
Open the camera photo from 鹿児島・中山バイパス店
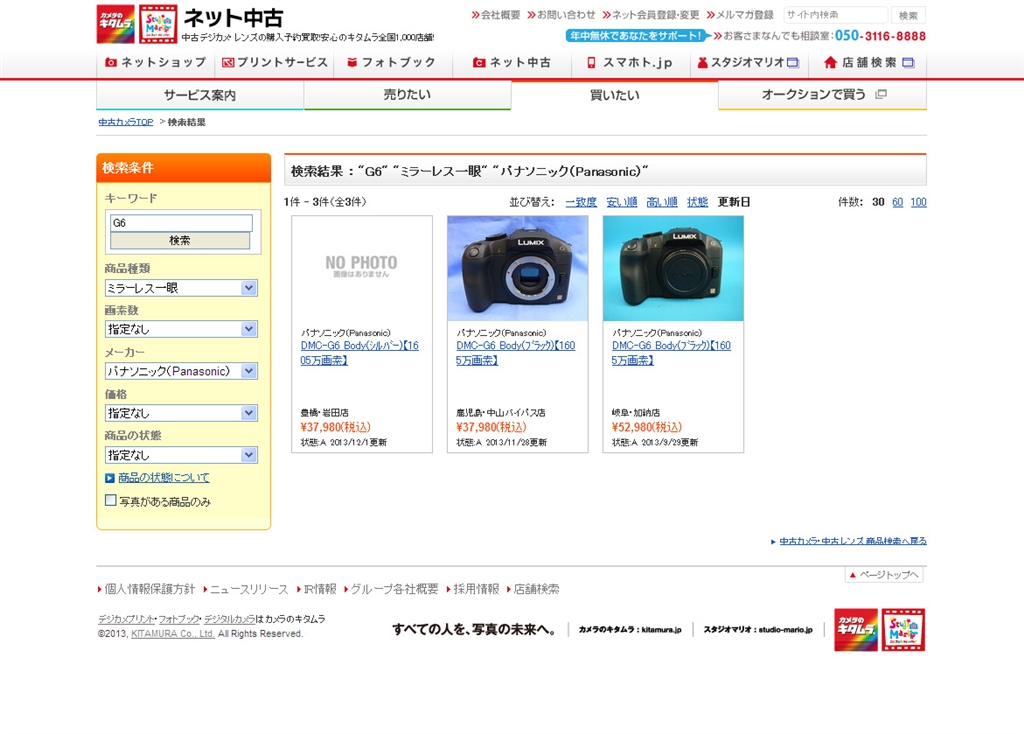518,268
